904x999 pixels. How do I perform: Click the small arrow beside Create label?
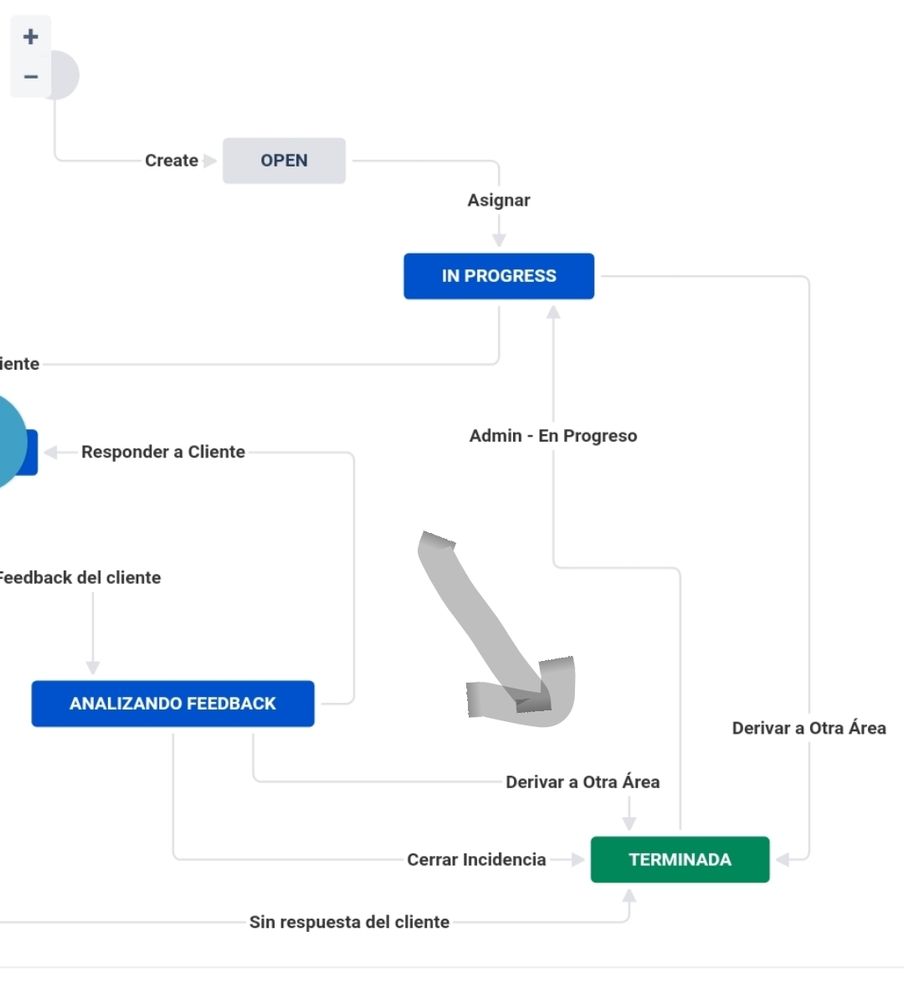click(x=210, y=160)
